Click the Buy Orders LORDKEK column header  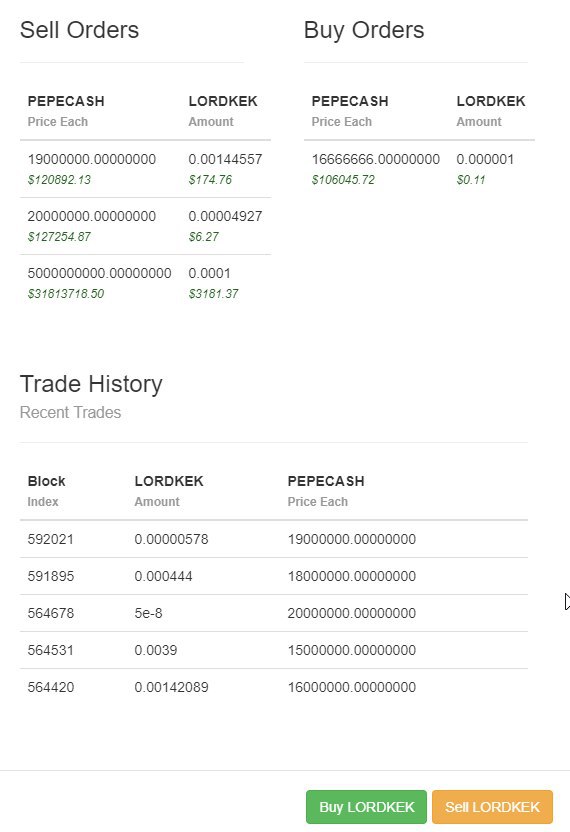click(x=491, y=101)
